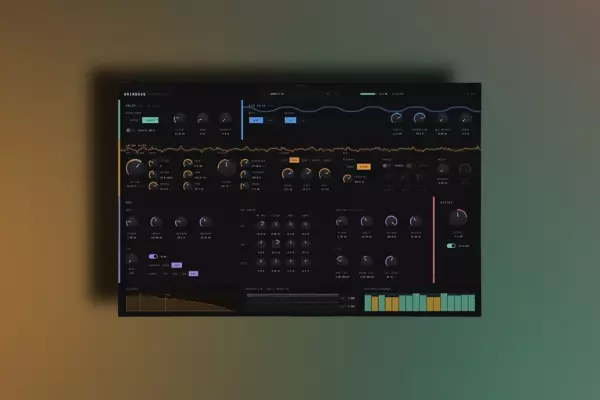This screenshot has width=600, height=400.
Task: Click the top-left knob of the modulation matrix grid
Action: tap(261, 225)
